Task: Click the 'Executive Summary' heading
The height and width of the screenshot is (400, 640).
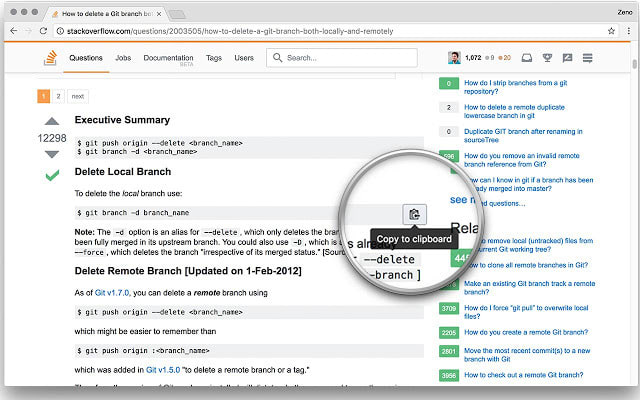Action: point(122,120)
